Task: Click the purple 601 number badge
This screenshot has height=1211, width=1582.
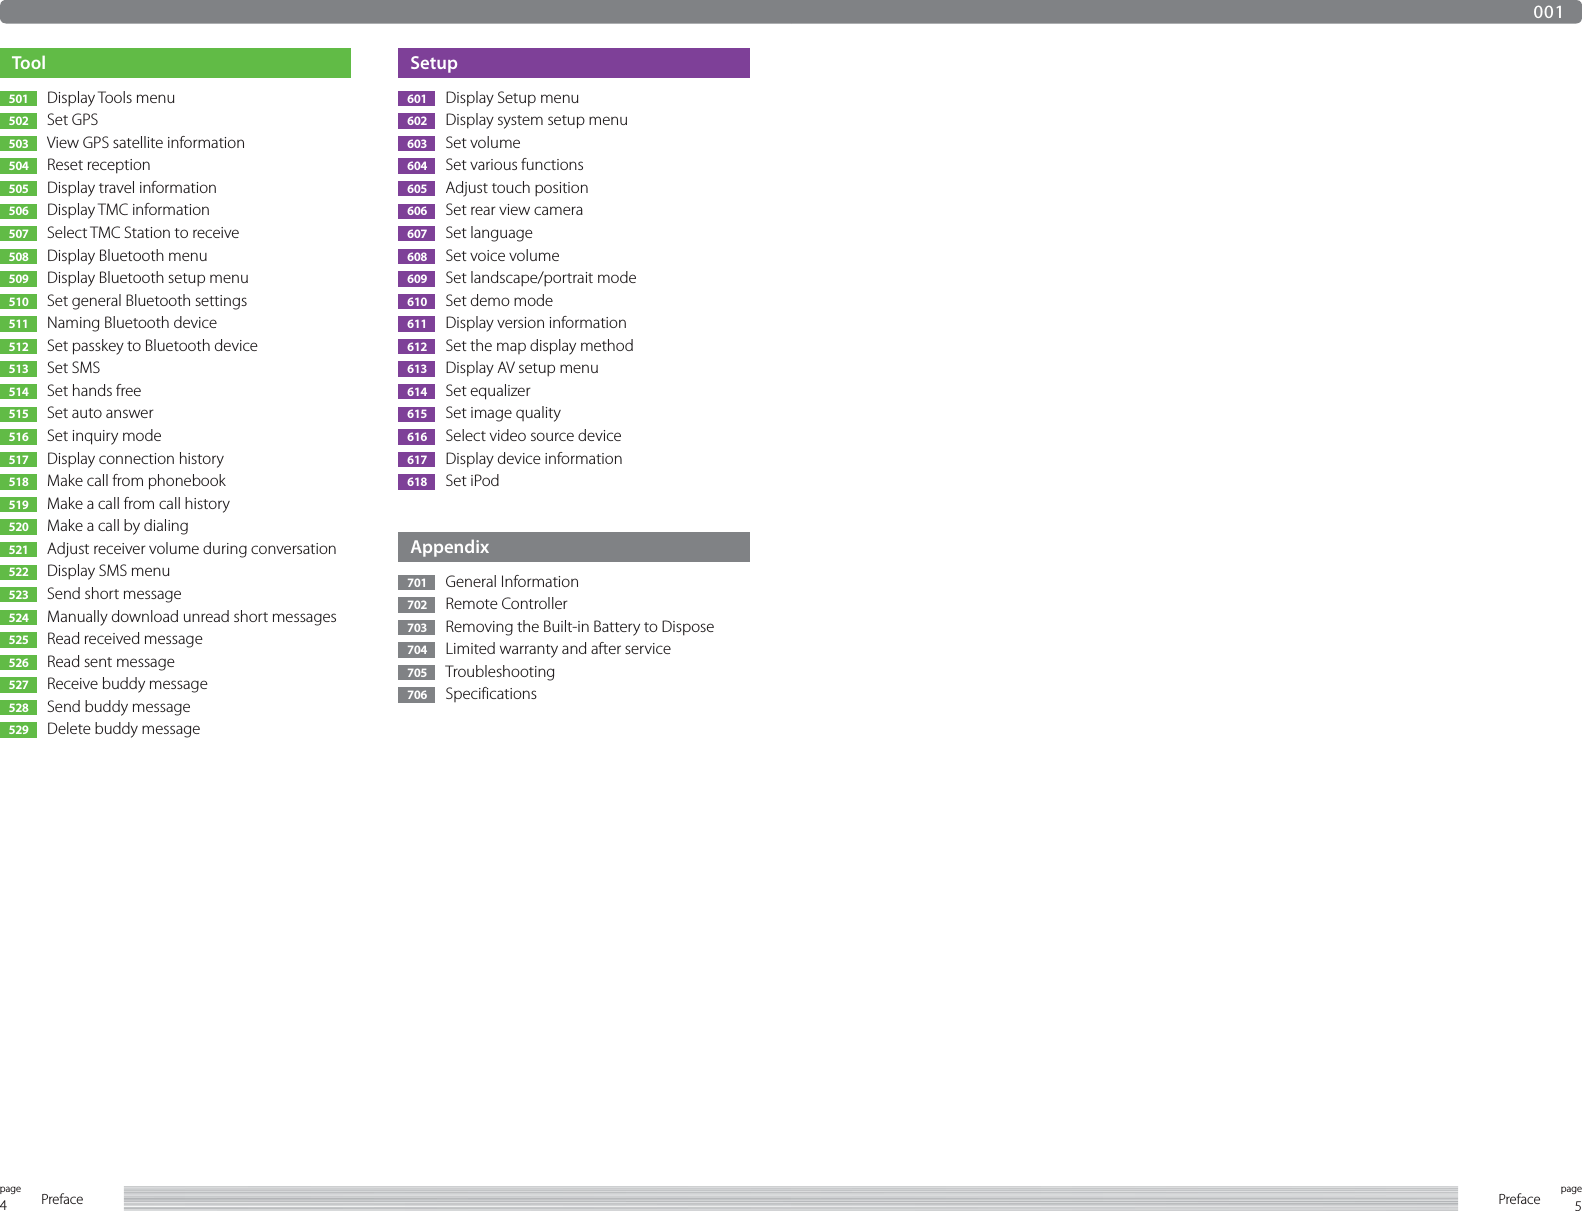Action: [x=416, y=99]
